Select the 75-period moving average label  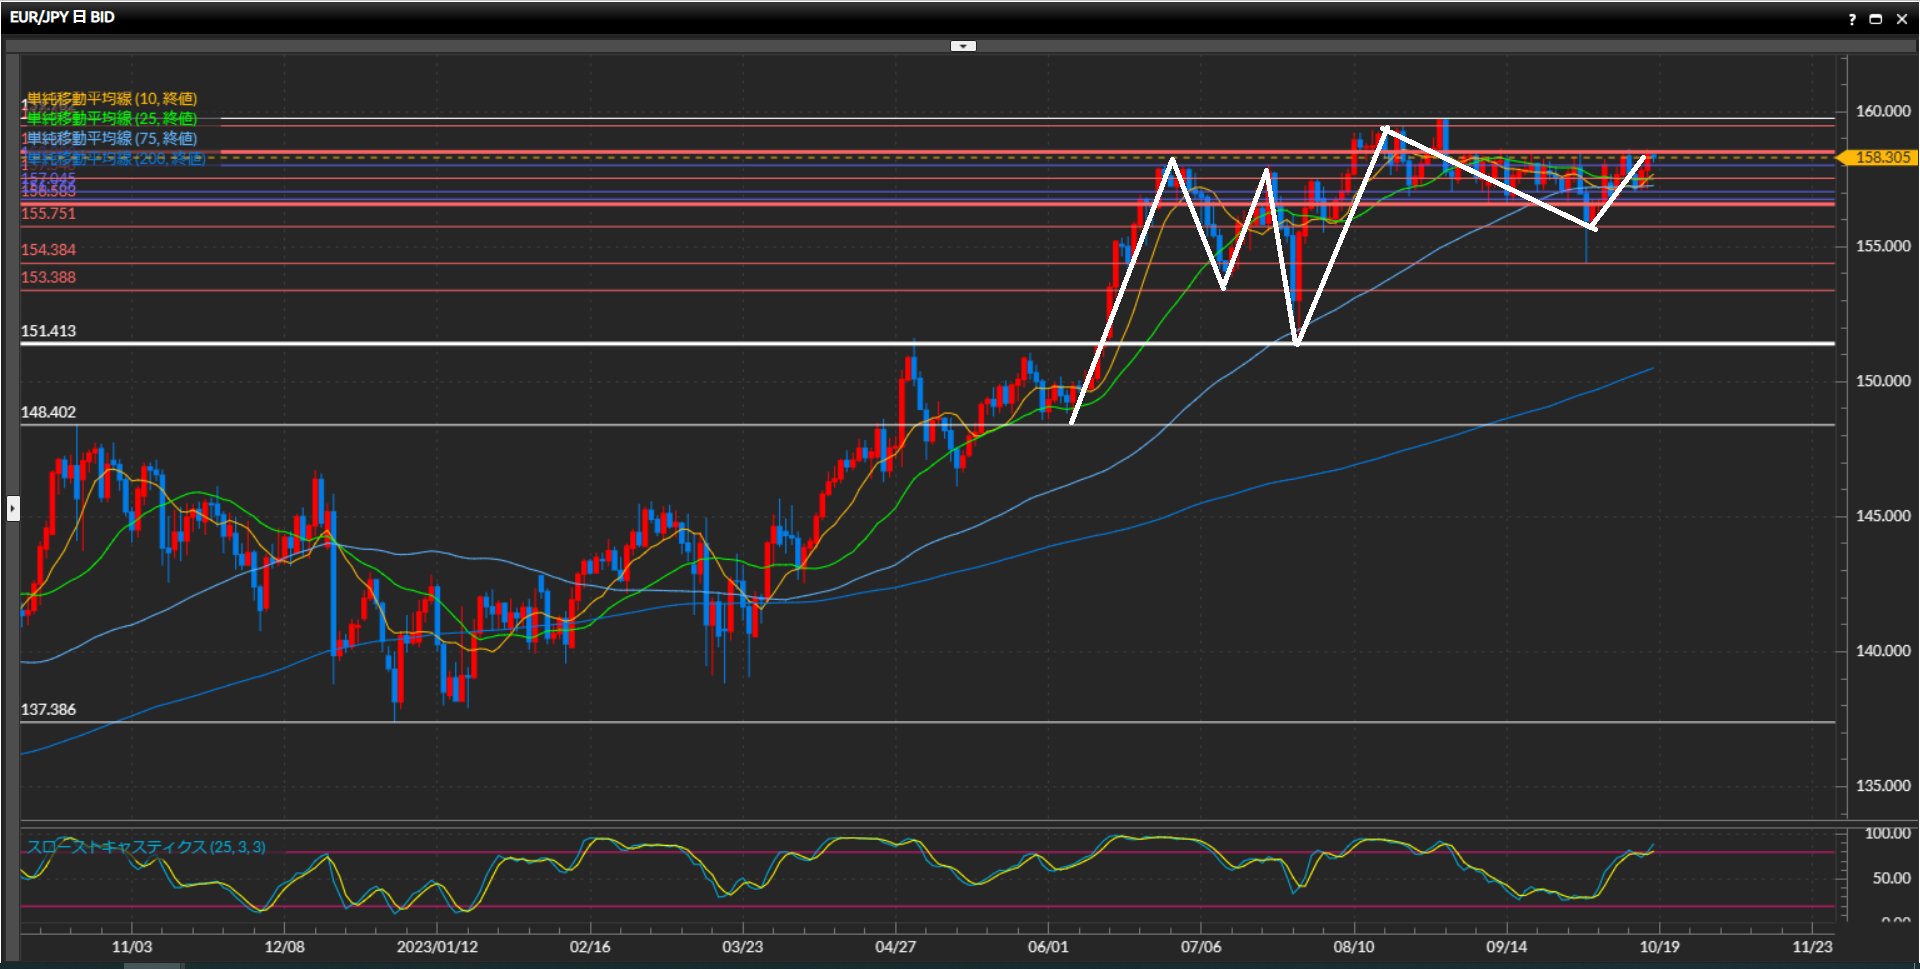tap(112, 138)
